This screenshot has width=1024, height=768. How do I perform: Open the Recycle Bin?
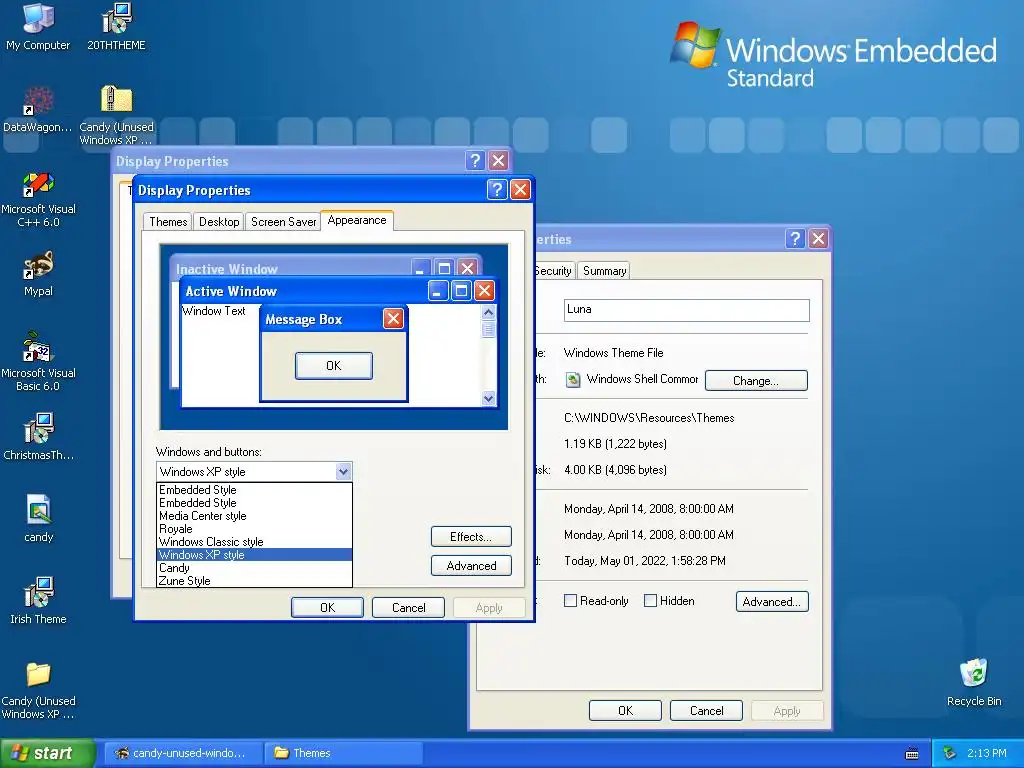[974, 683]
